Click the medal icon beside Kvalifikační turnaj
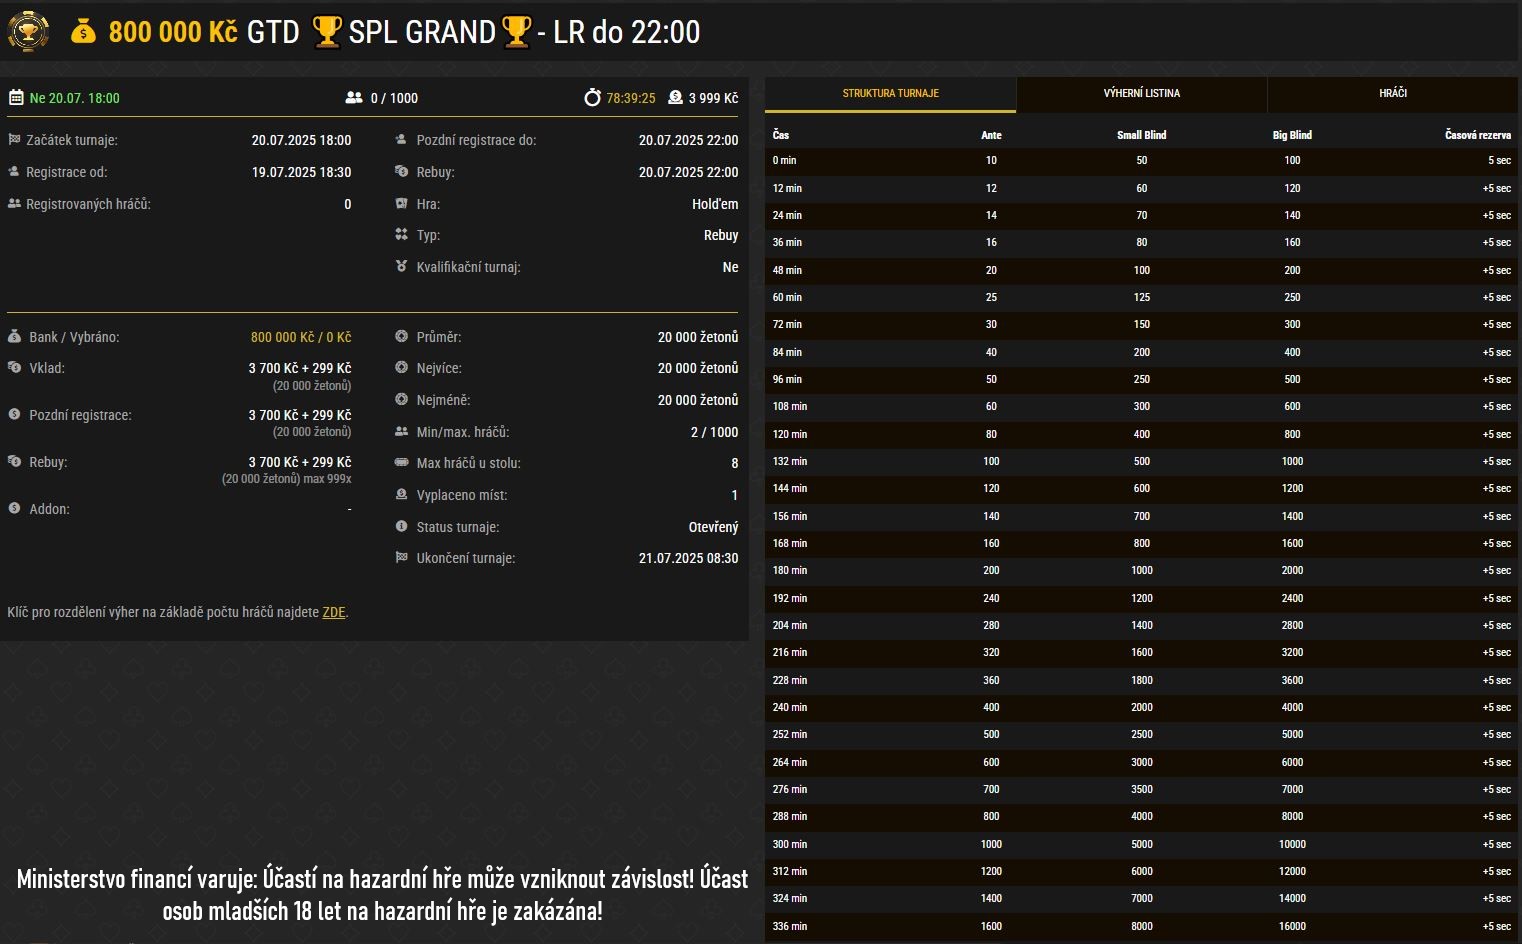This screenshot has width=1522, height=944. coord(401,266)
